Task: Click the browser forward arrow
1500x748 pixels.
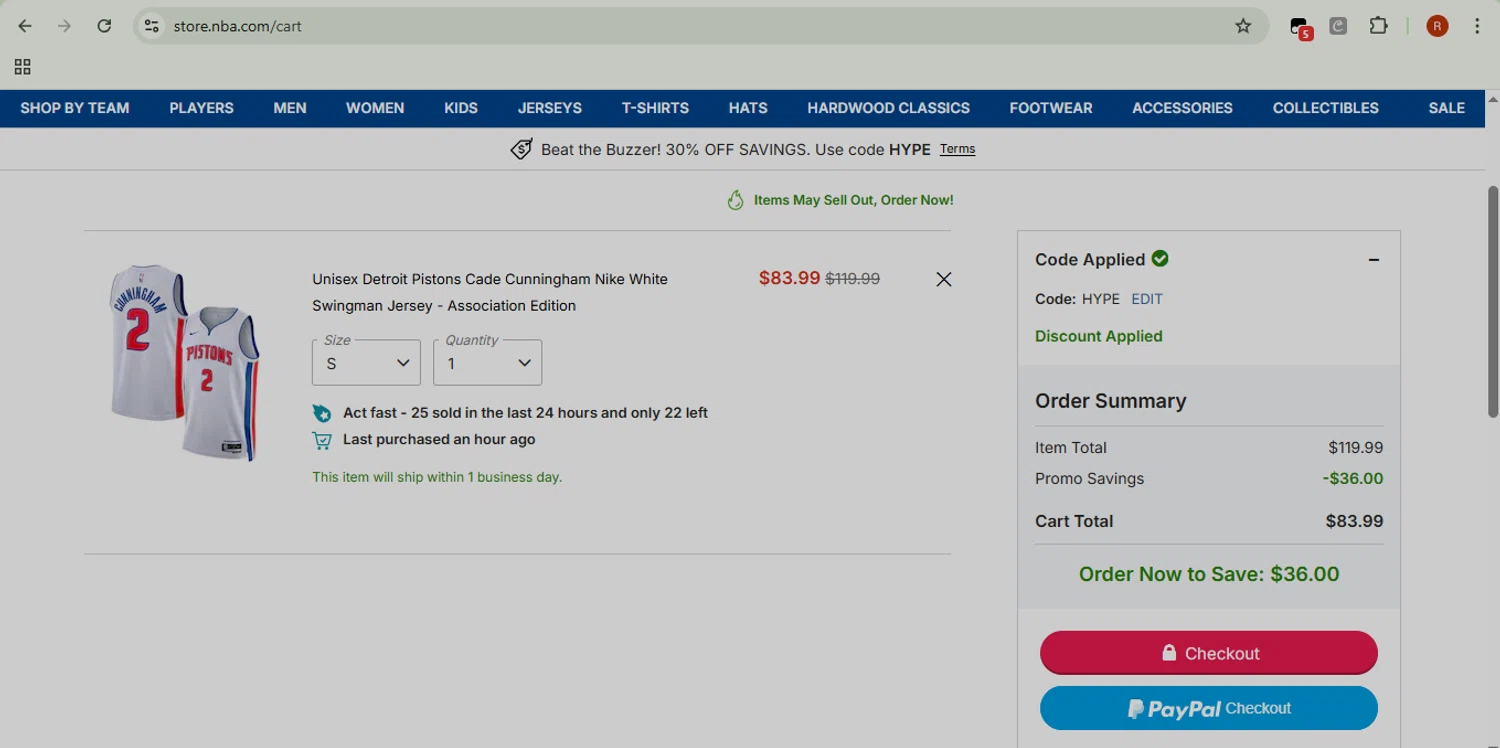Action: point(64,26)
